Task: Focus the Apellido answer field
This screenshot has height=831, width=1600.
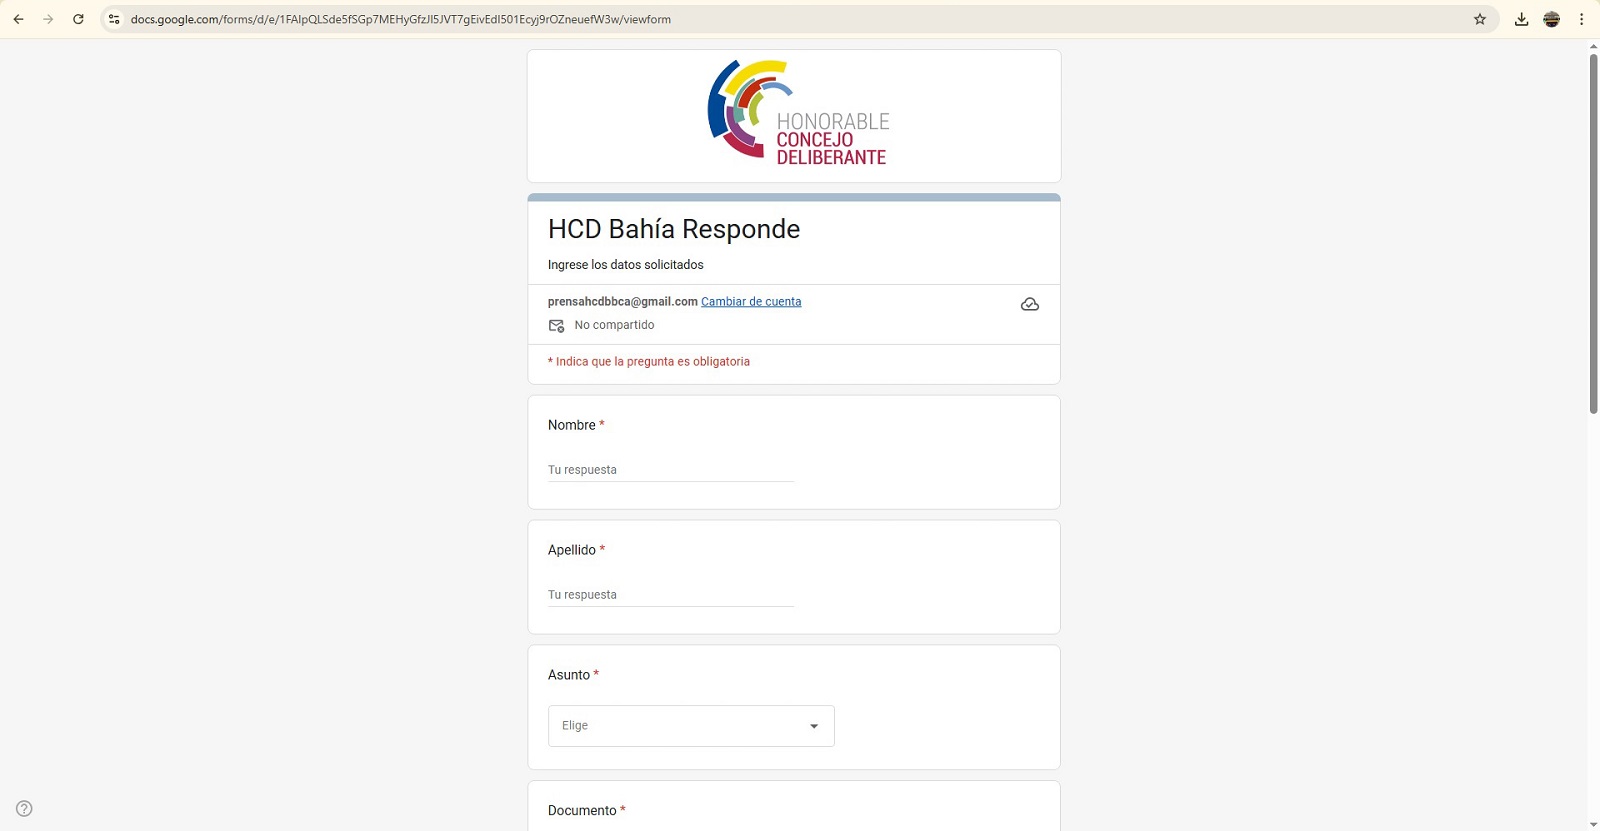Action: coord(670,595)
